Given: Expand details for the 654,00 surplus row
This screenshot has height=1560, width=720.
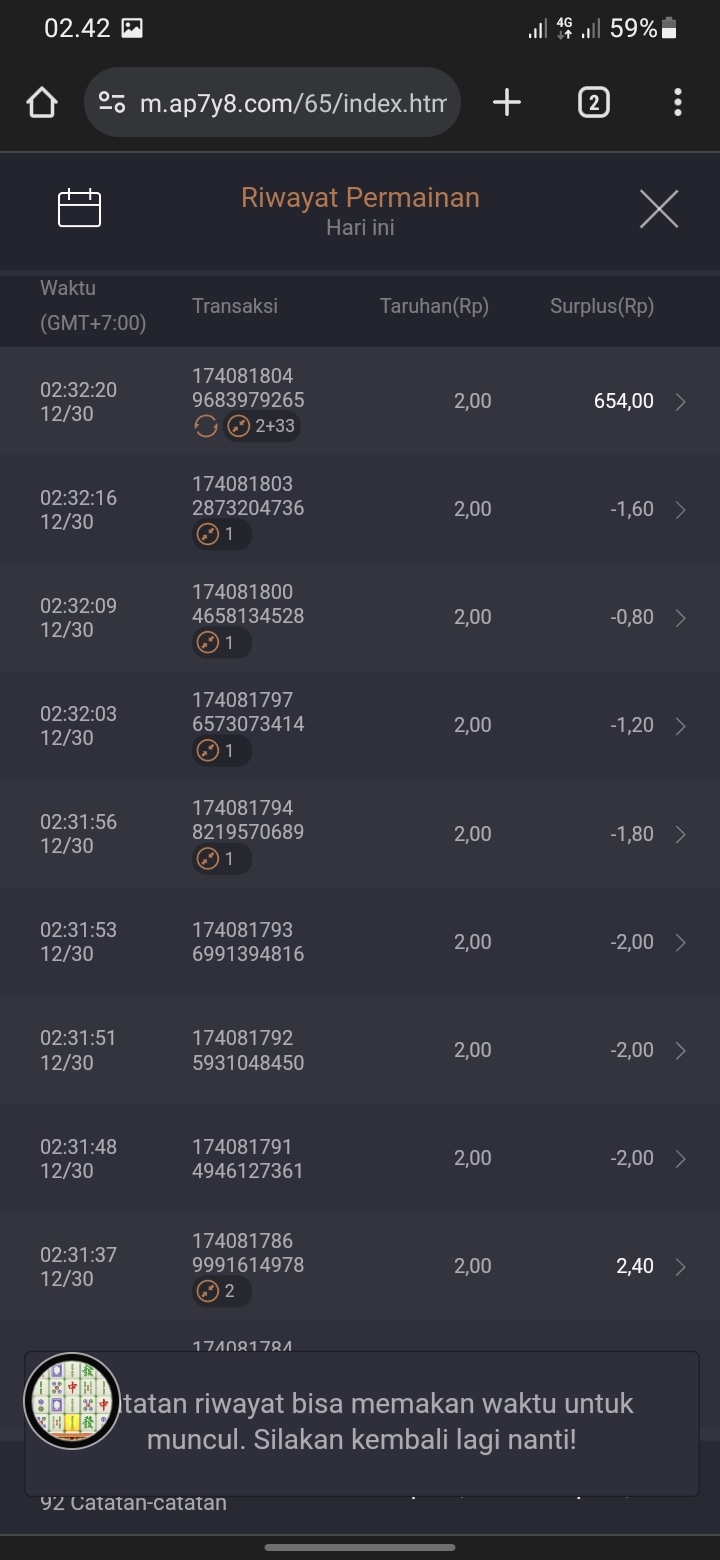Looking at the screenshot, I should [x=681, y=402].
